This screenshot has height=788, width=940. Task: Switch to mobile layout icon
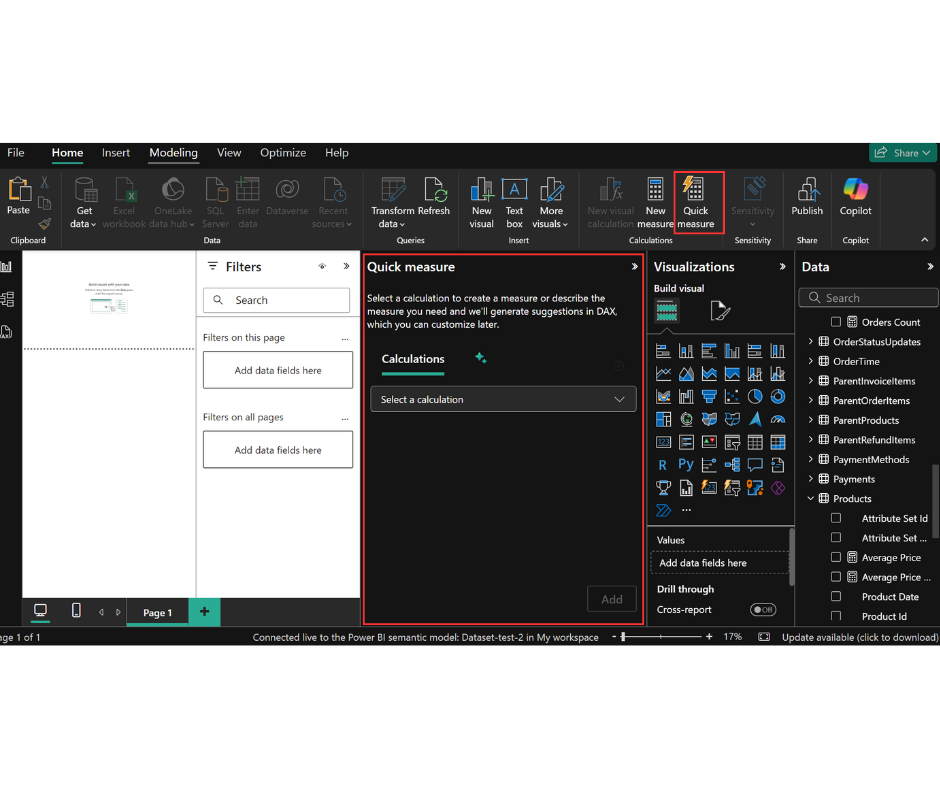pyautogui.click(x=76, y=610)
